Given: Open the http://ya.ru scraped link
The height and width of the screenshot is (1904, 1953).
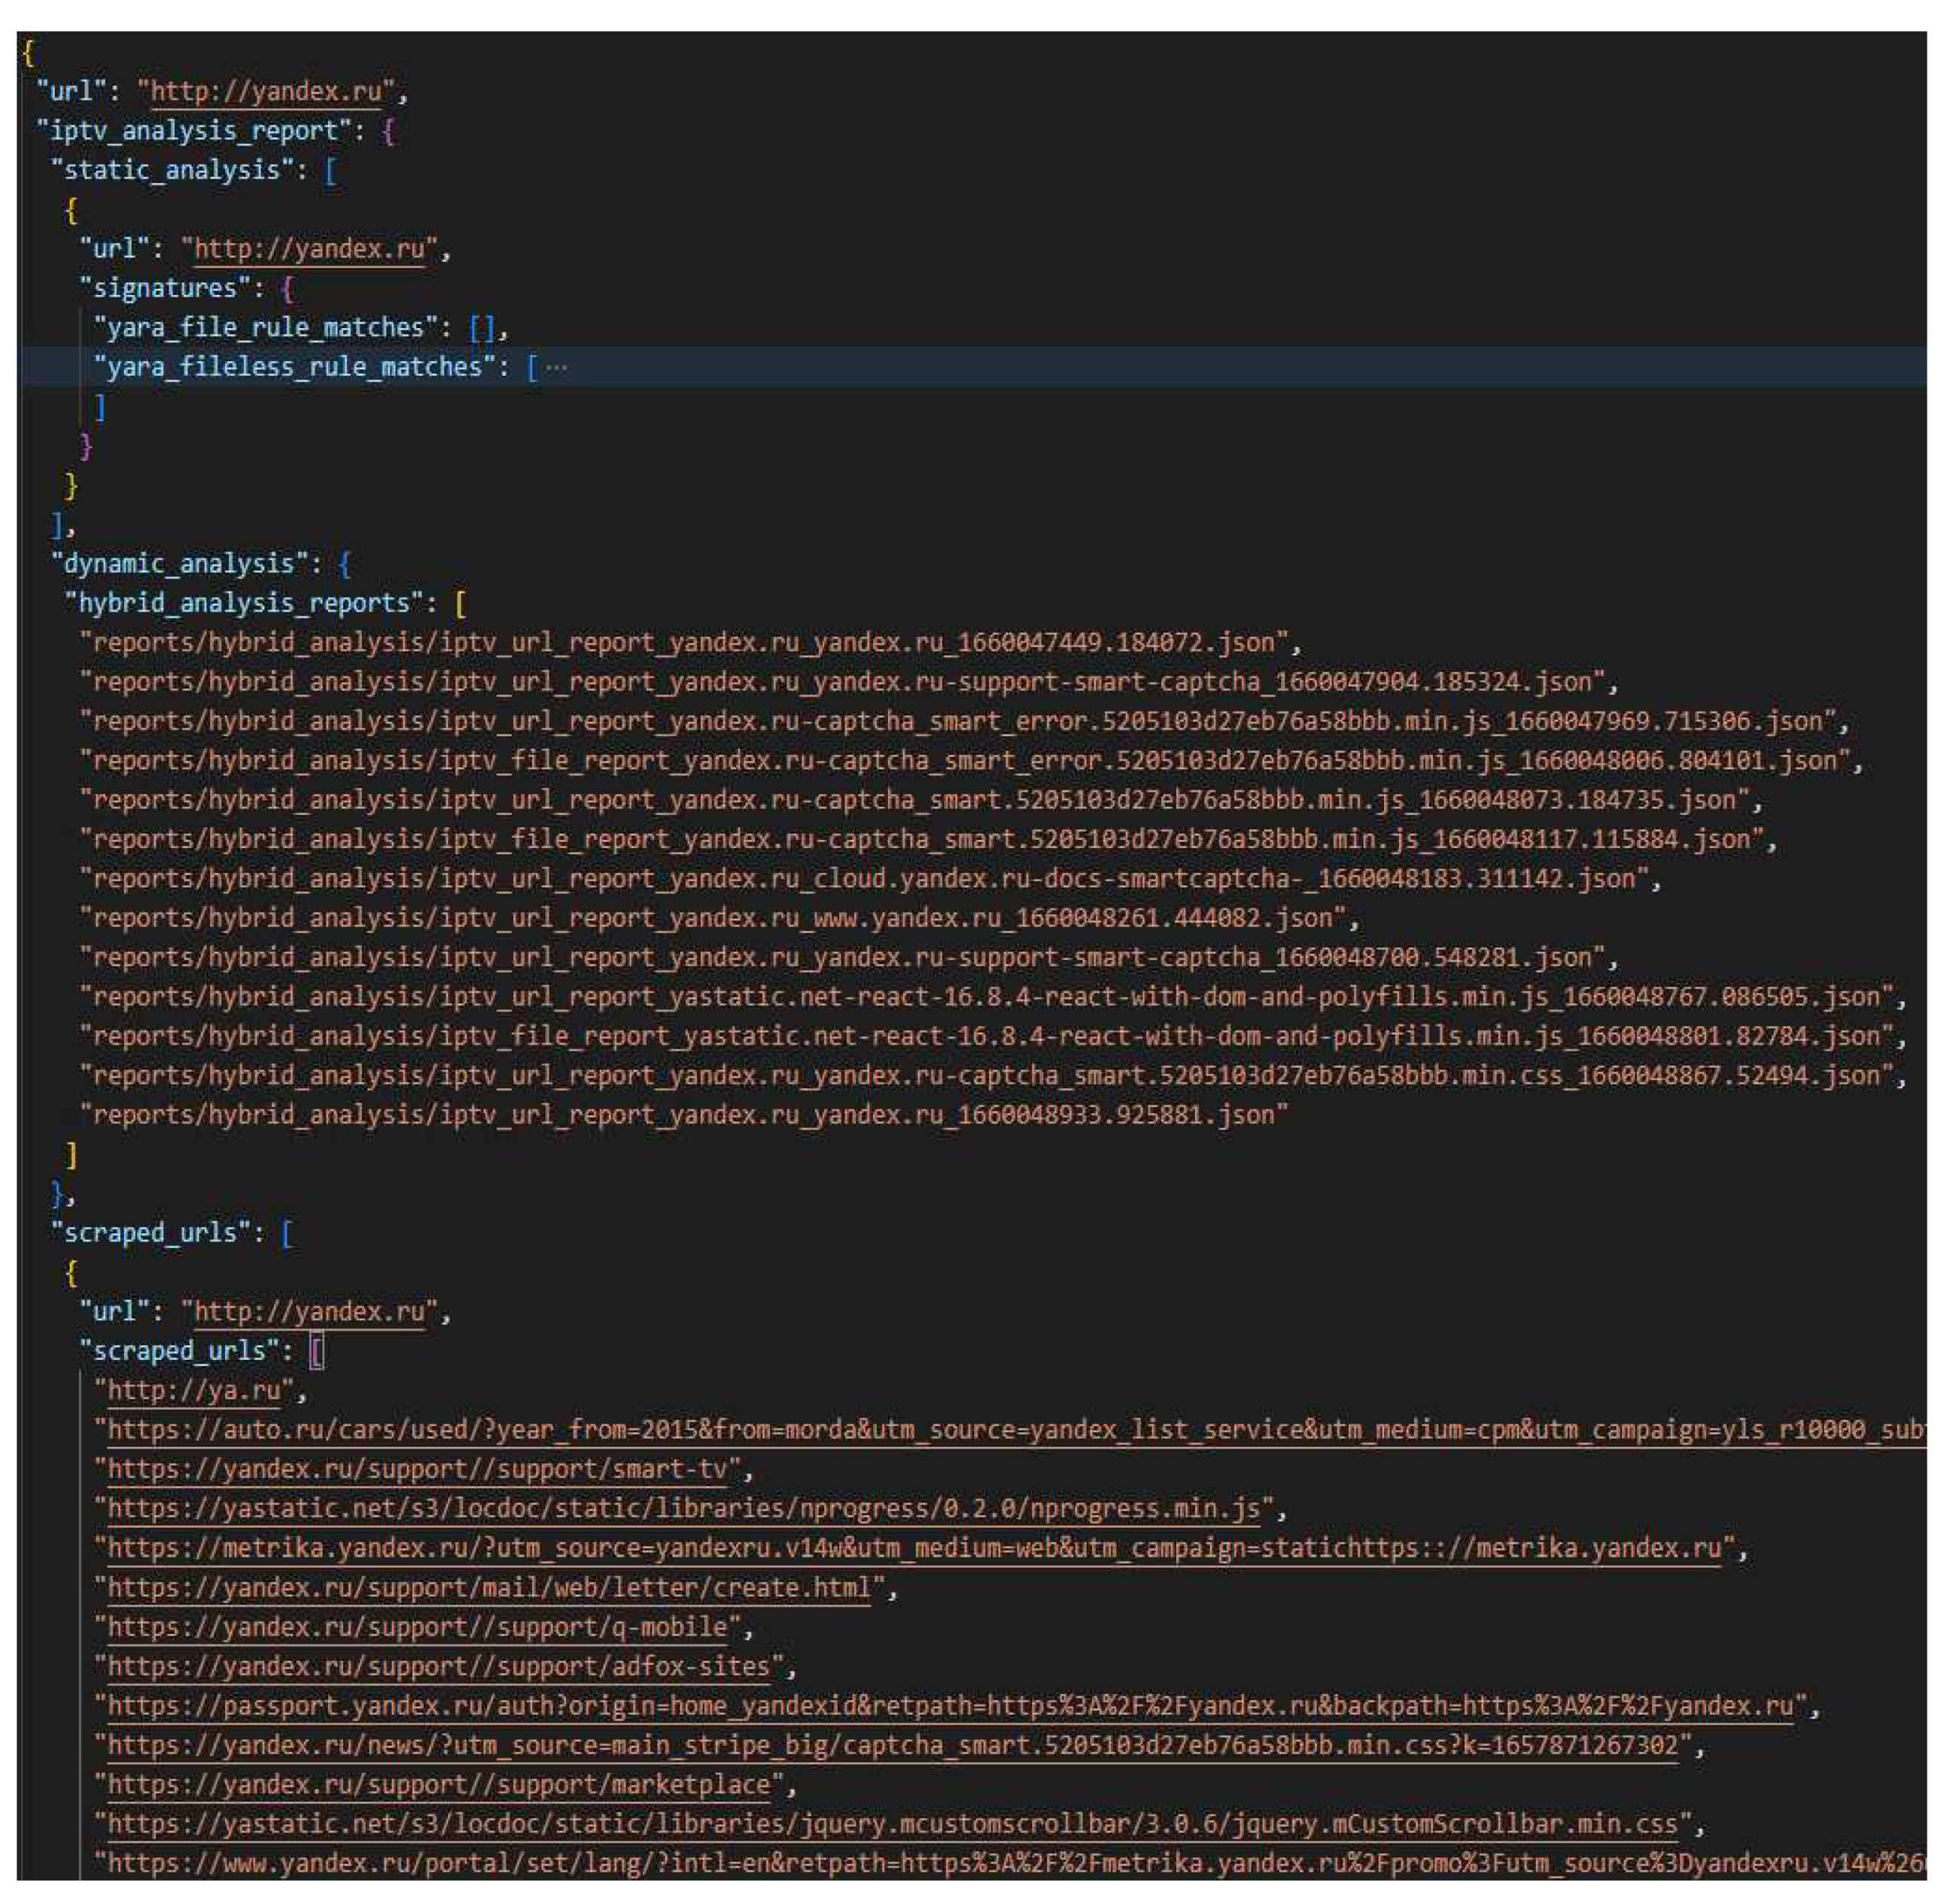Looking at the screenshot, I should (x=194, y=1391).
